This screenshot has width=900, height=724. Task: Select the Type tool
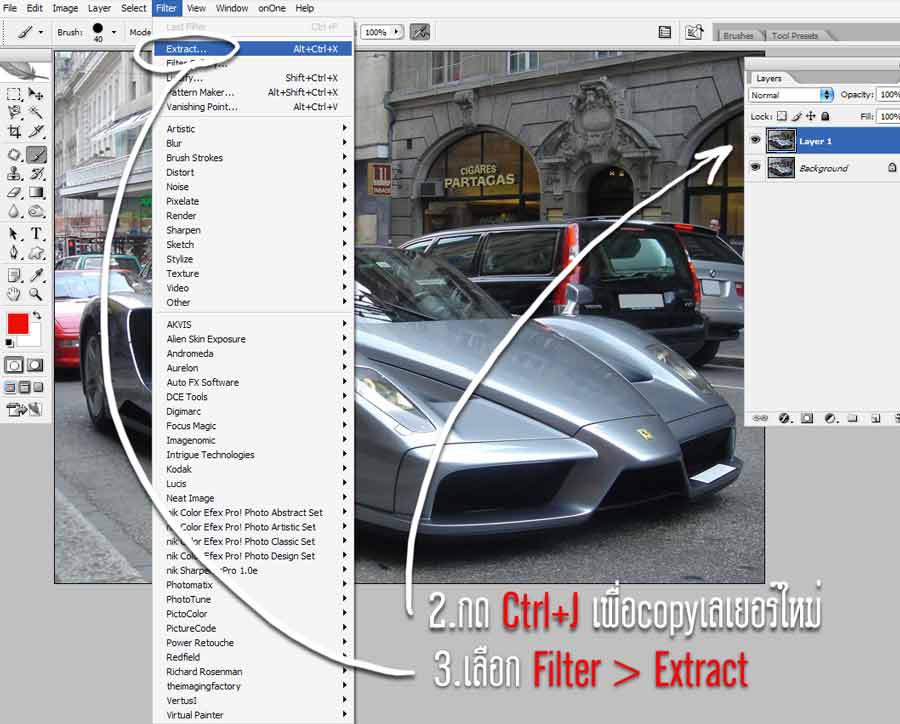point(36,234)
